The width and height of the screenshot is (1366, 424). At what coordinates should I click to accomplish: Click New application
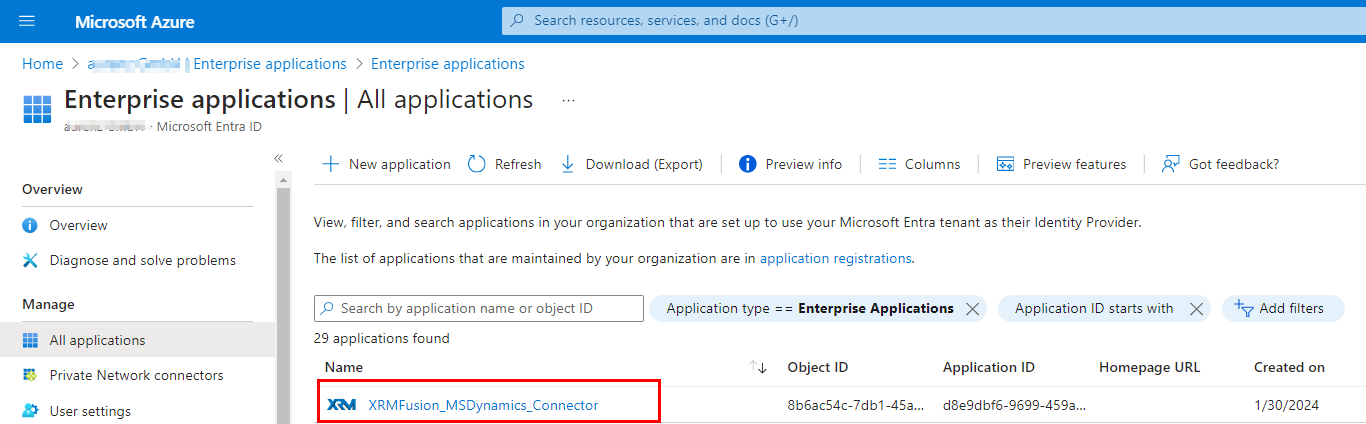click(x=386, y=164)
